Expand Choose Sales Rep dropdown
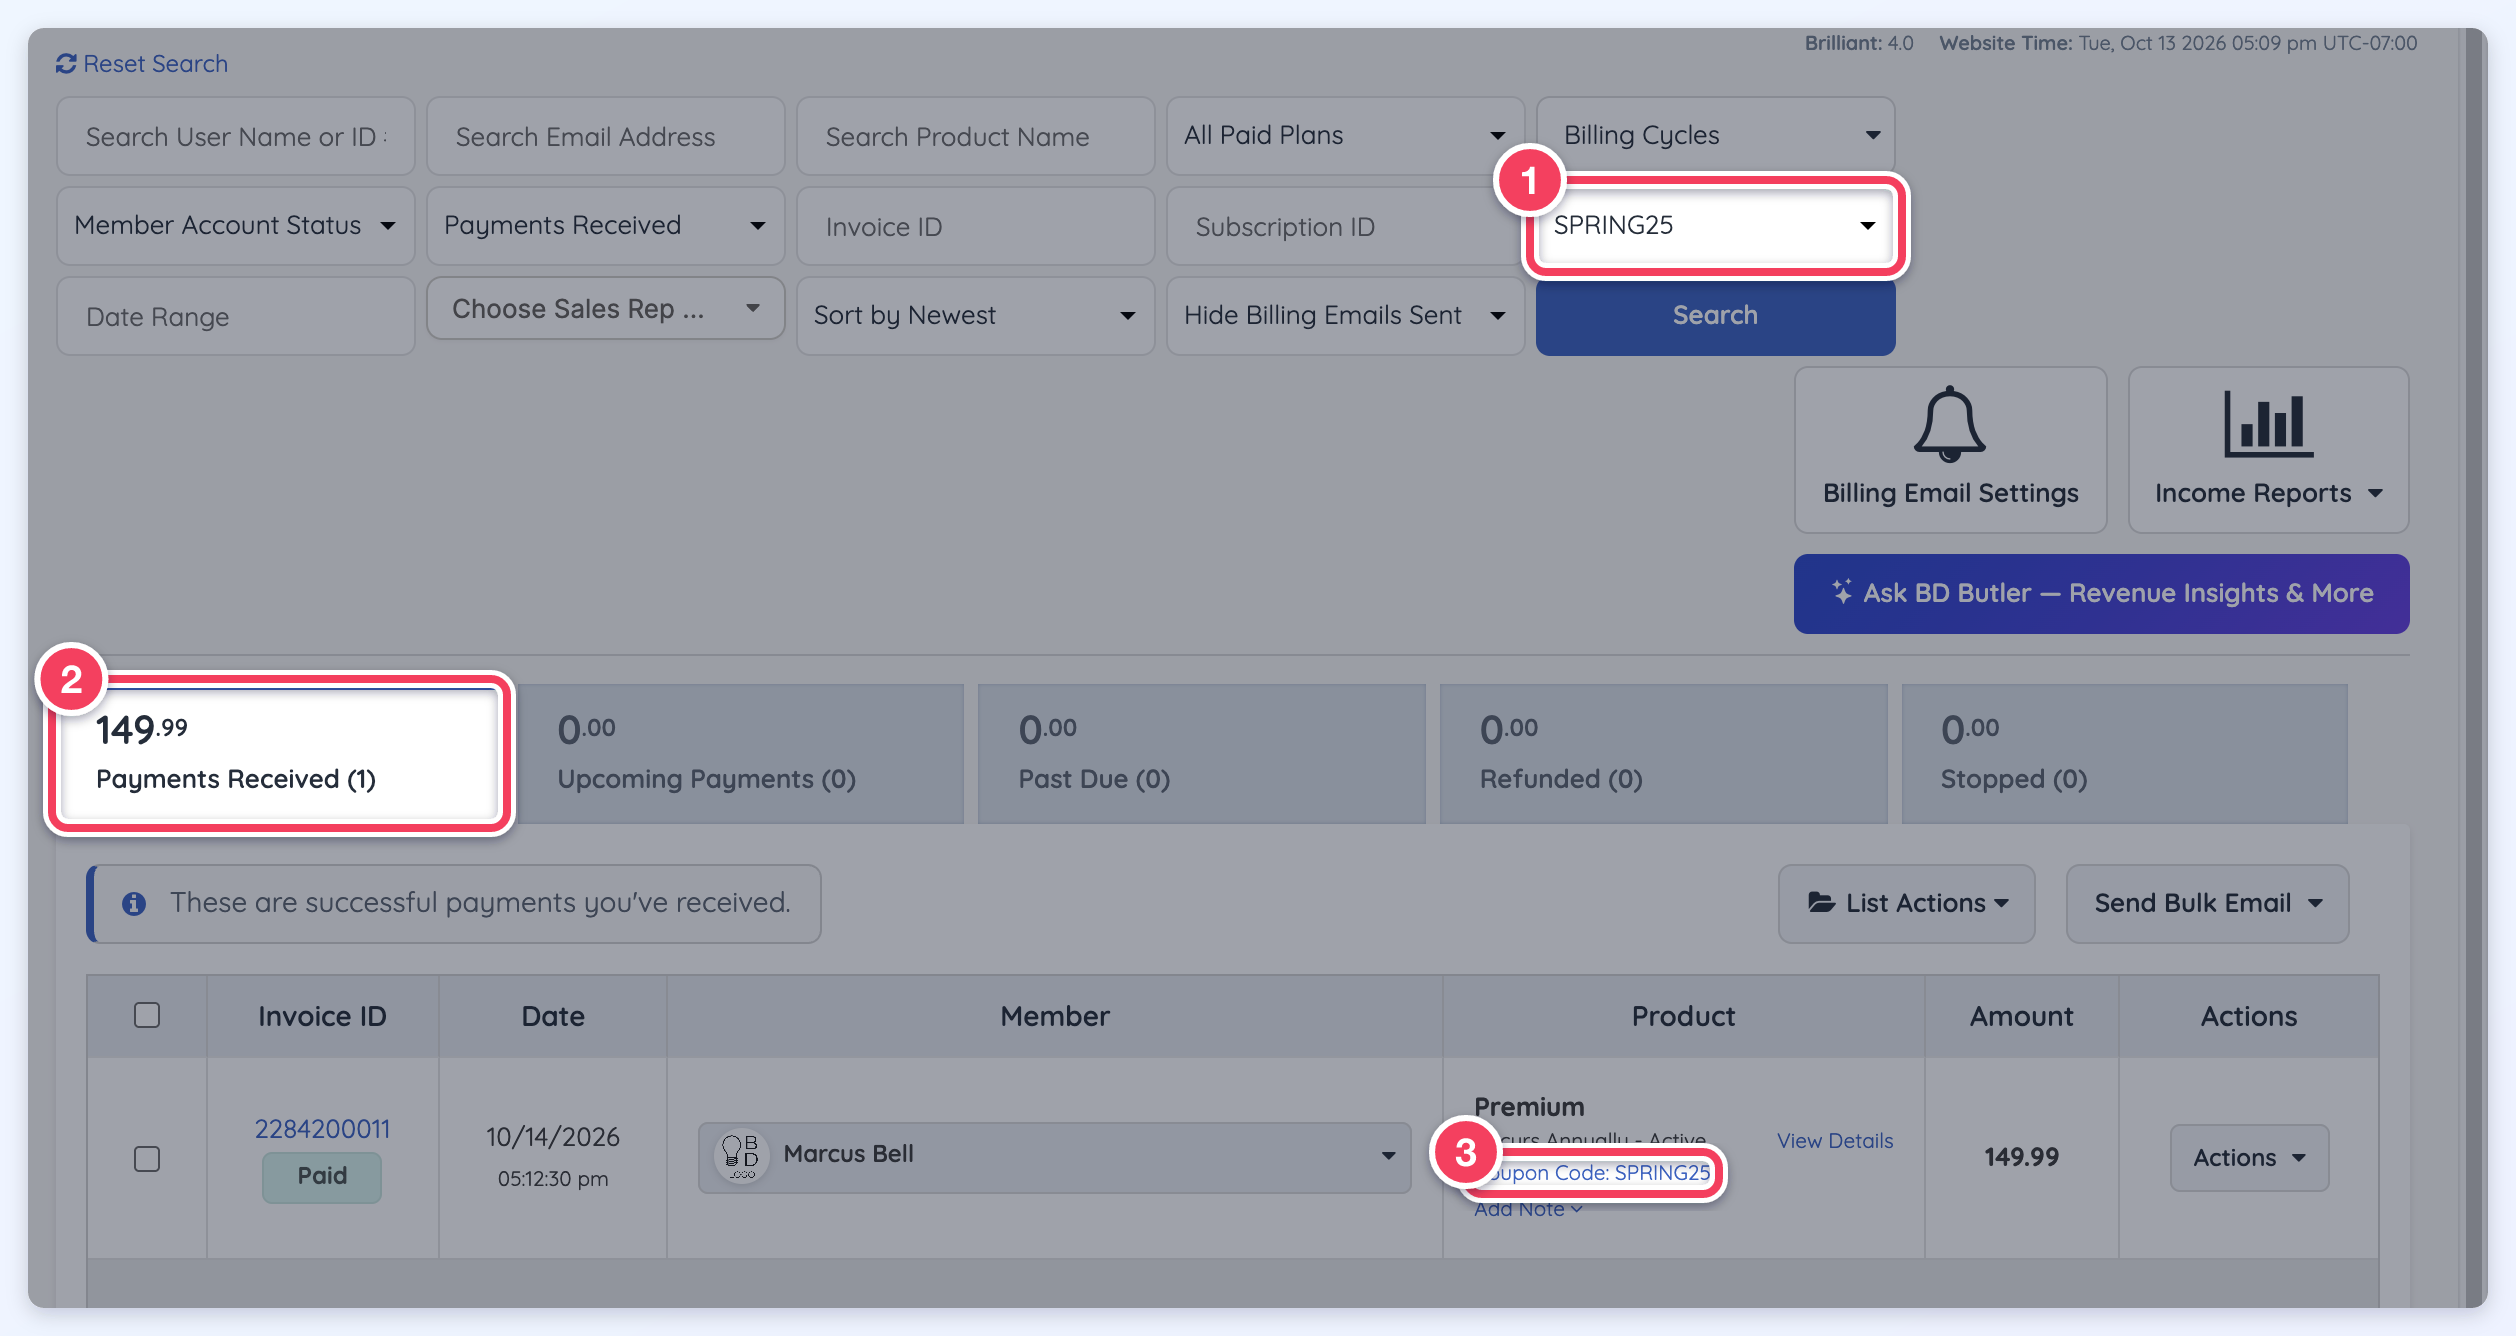Image resolution: width=2516 pixels, height=1336 pixels. (605, 309)
